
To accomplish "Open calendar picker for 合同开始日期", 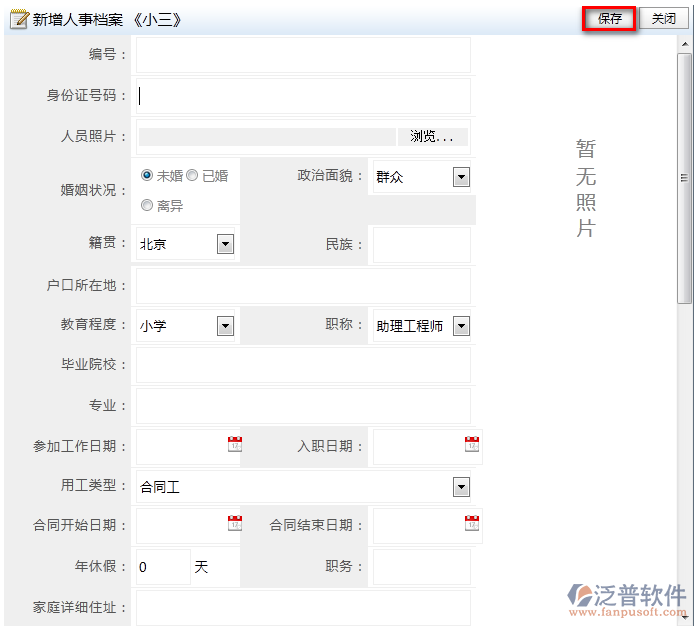I will pyautogui.click(x=235, y=523).
